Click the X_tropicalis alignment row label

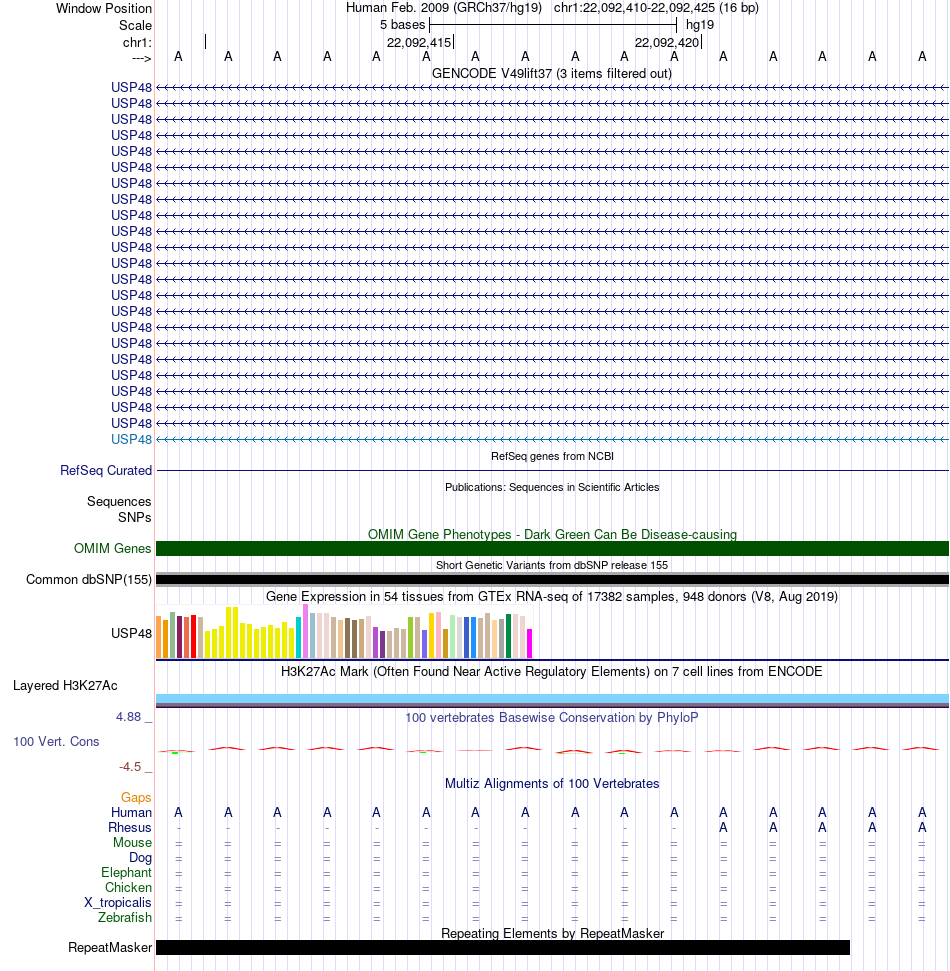pyautogui.click(x=118, y=903)
